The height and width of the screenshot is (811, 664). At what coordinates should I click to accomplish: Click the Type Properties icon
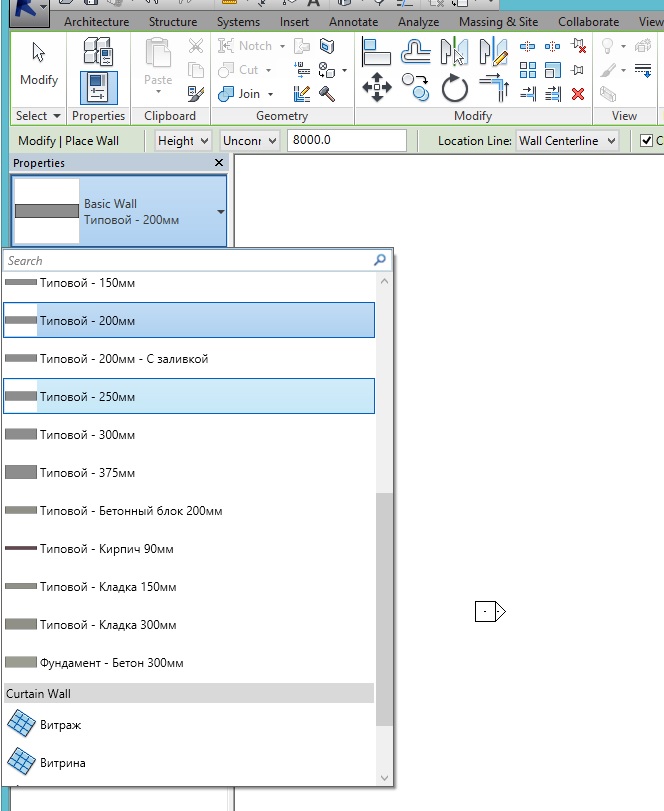98,53
